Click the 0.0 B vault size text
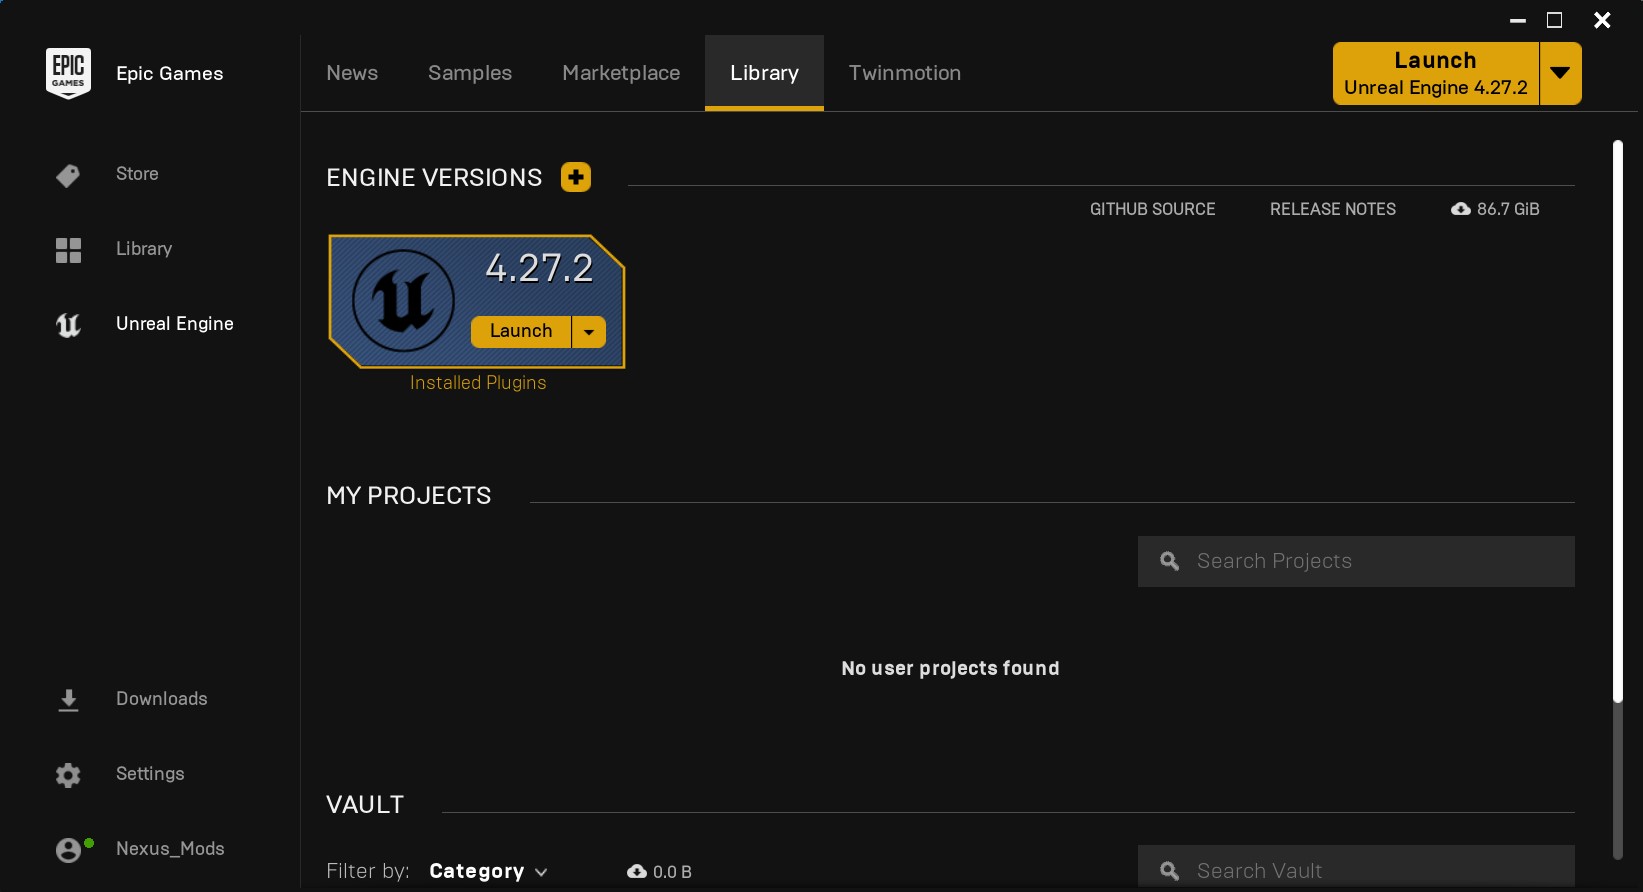Screen dimensions: 1643x892 pos(672,872)
